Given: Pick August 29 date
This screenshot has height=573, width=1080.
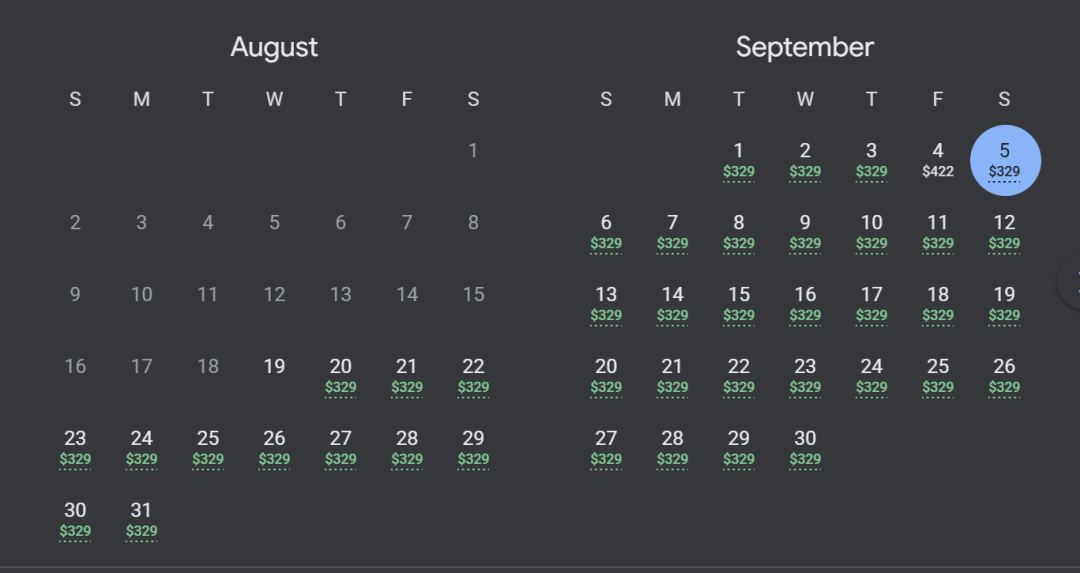Looking at the screenshot, I should point(473,448).
